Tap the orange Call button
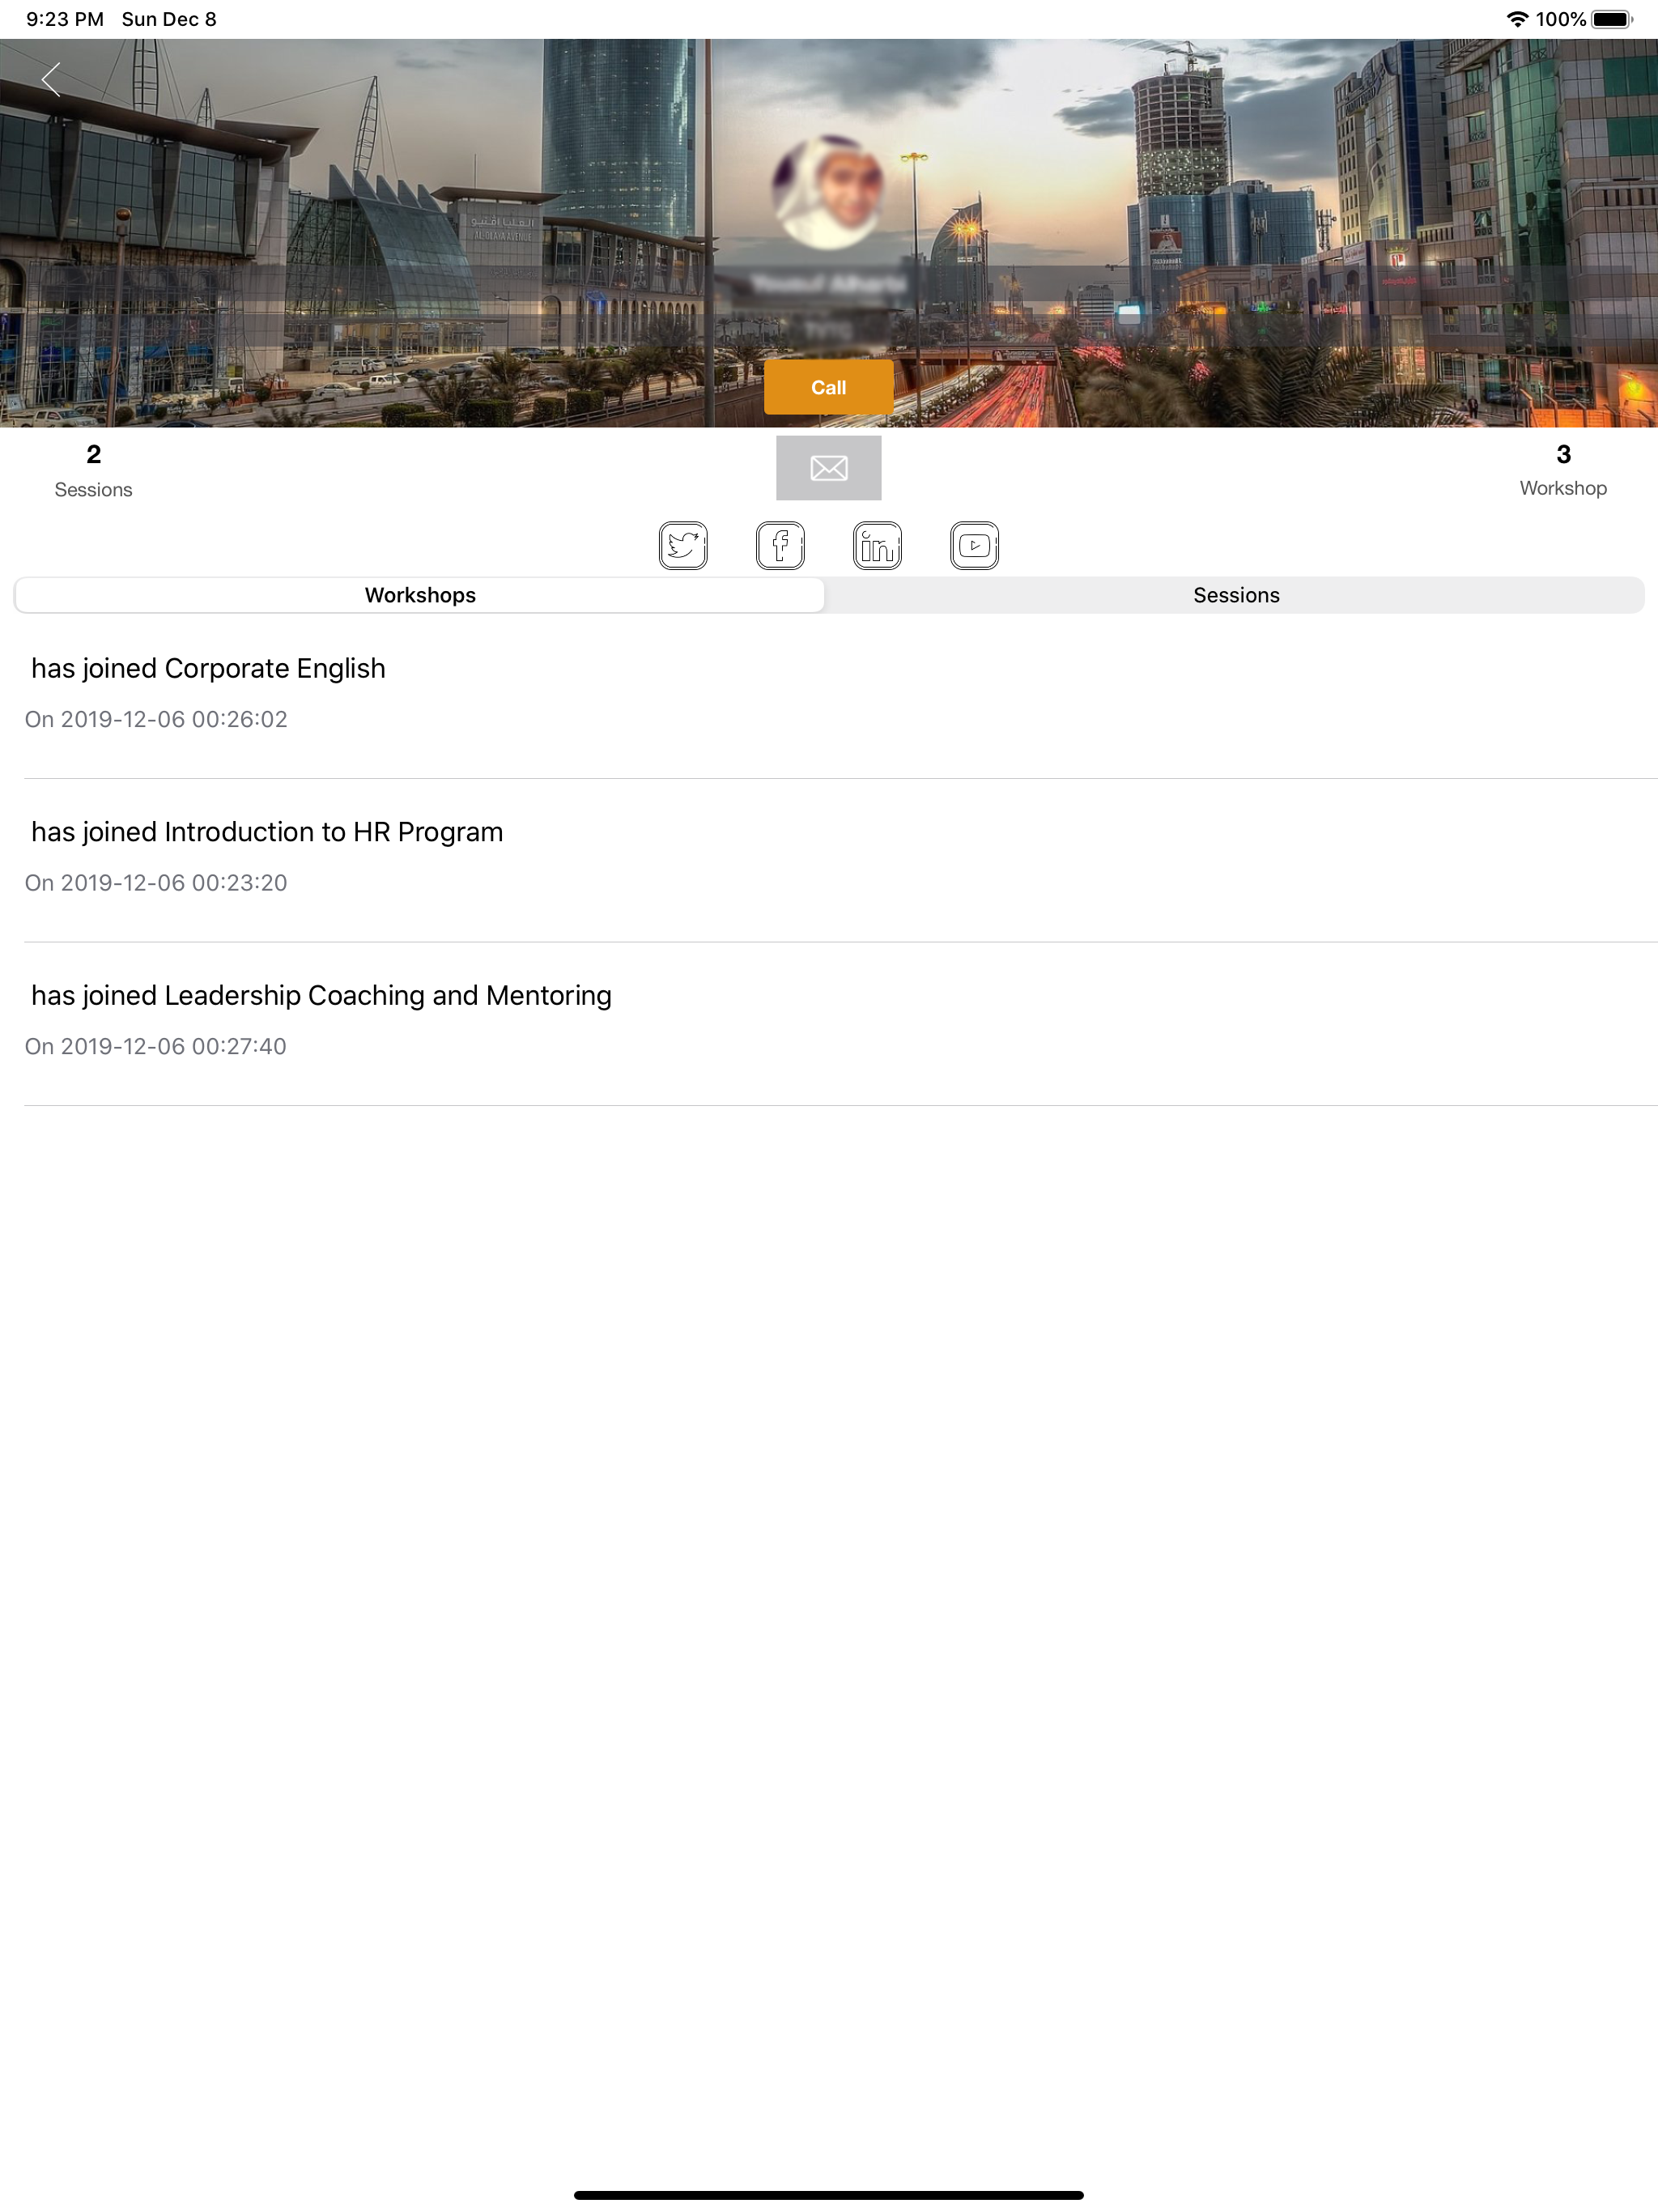The image size is (1658, 2212). pyautogui.click(x=828, y=387)
